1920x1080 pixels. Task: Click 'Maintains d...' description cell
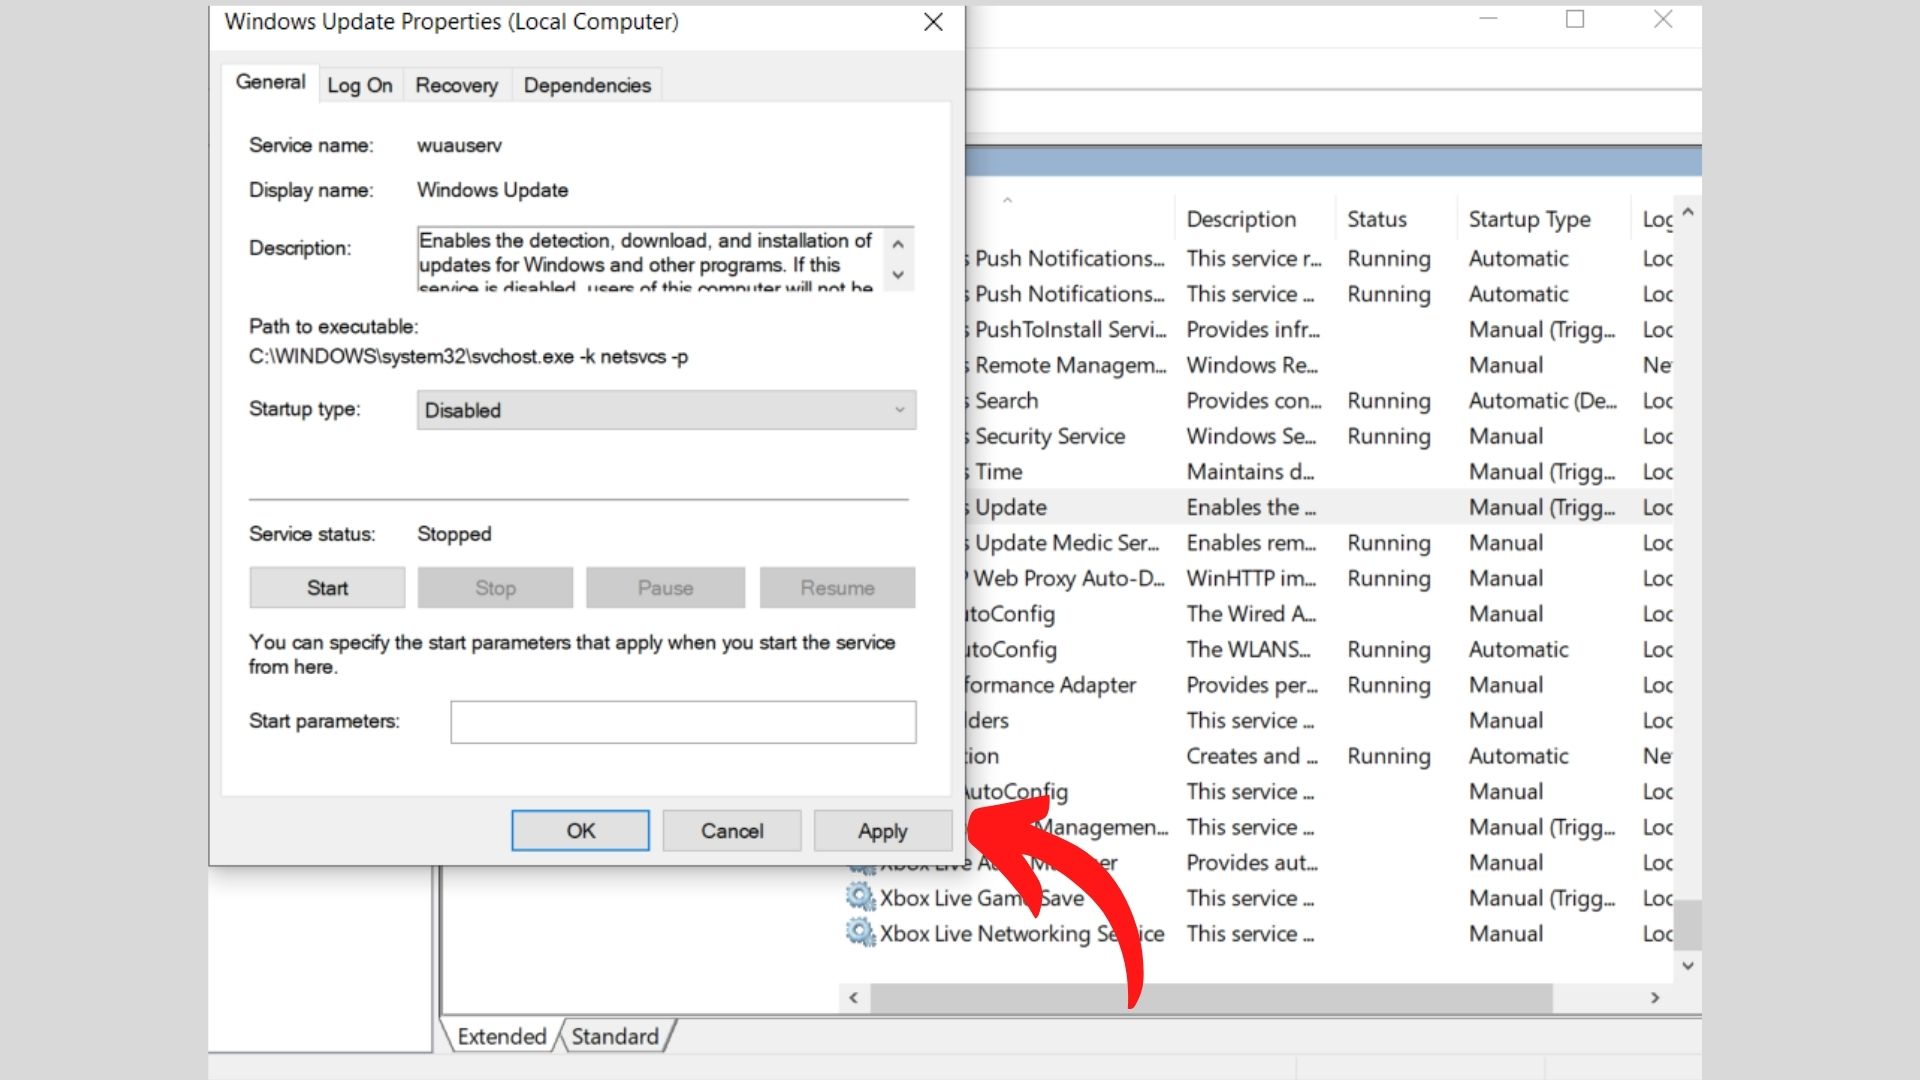coord(1250,472)
